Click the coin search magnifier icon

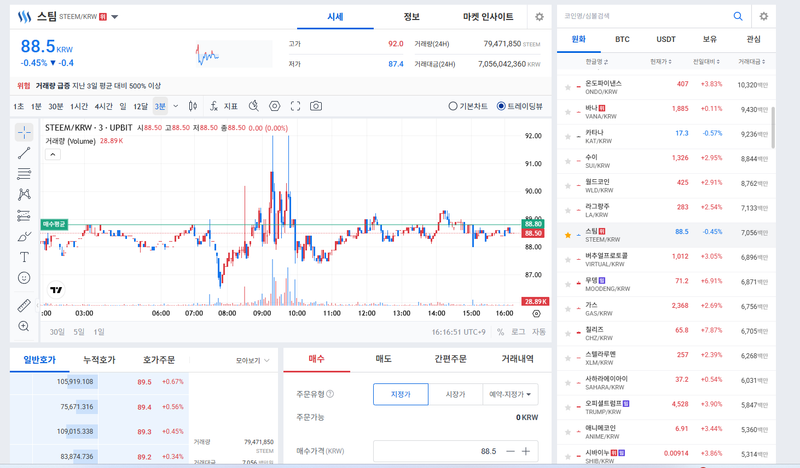pos(738,16)
